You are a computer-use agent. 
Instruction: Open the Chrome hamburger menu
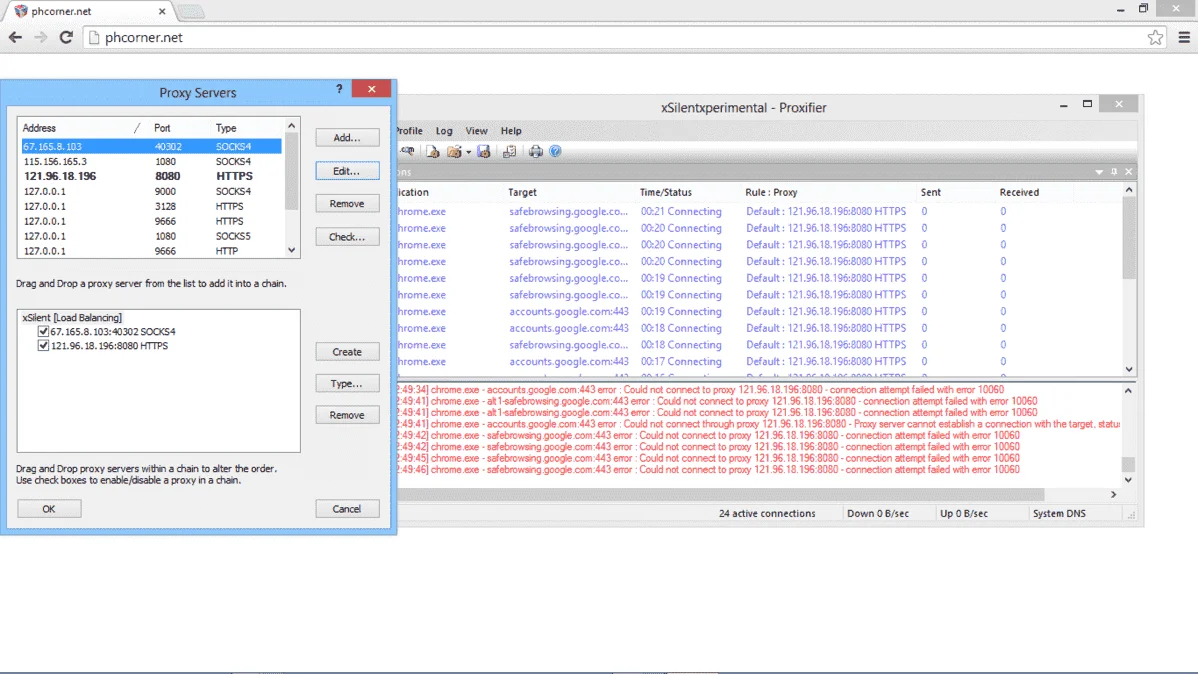coord(1184,37)
